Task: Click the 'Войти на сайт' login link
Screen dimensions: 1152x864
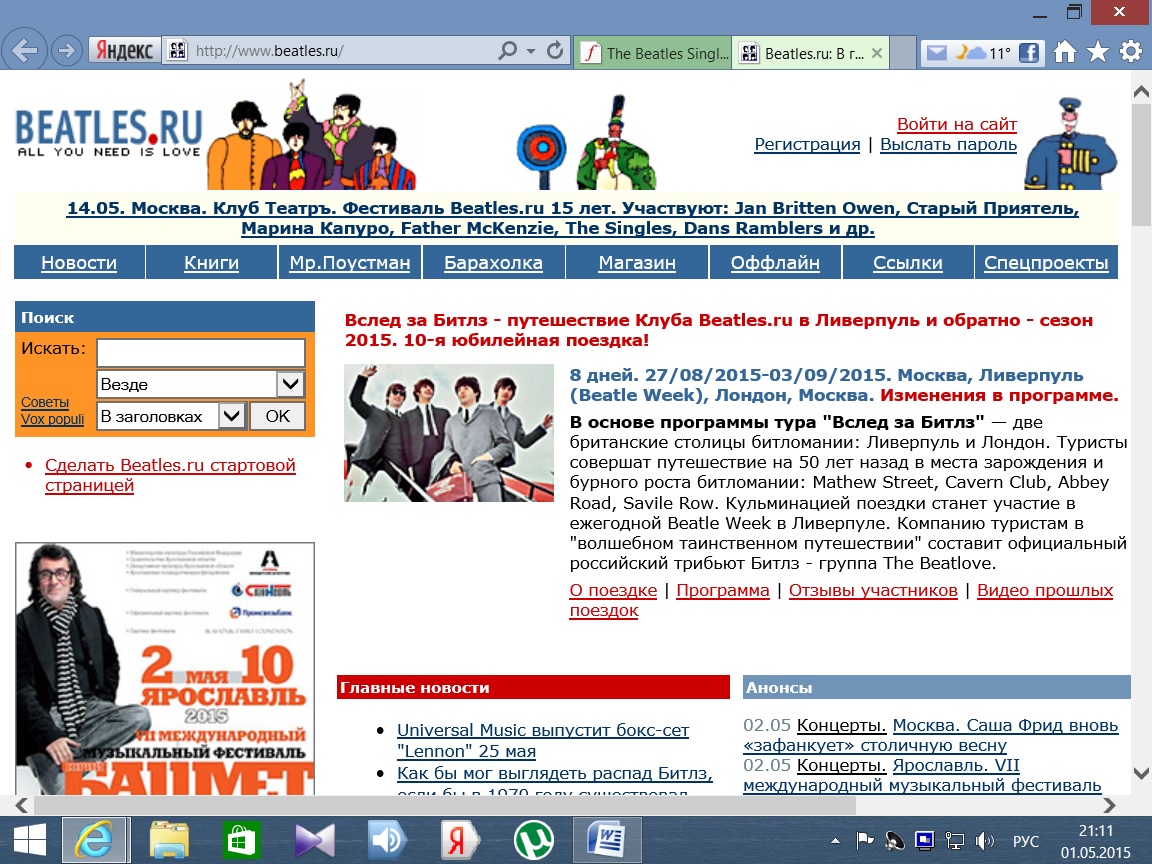Action: click(956, 124)
